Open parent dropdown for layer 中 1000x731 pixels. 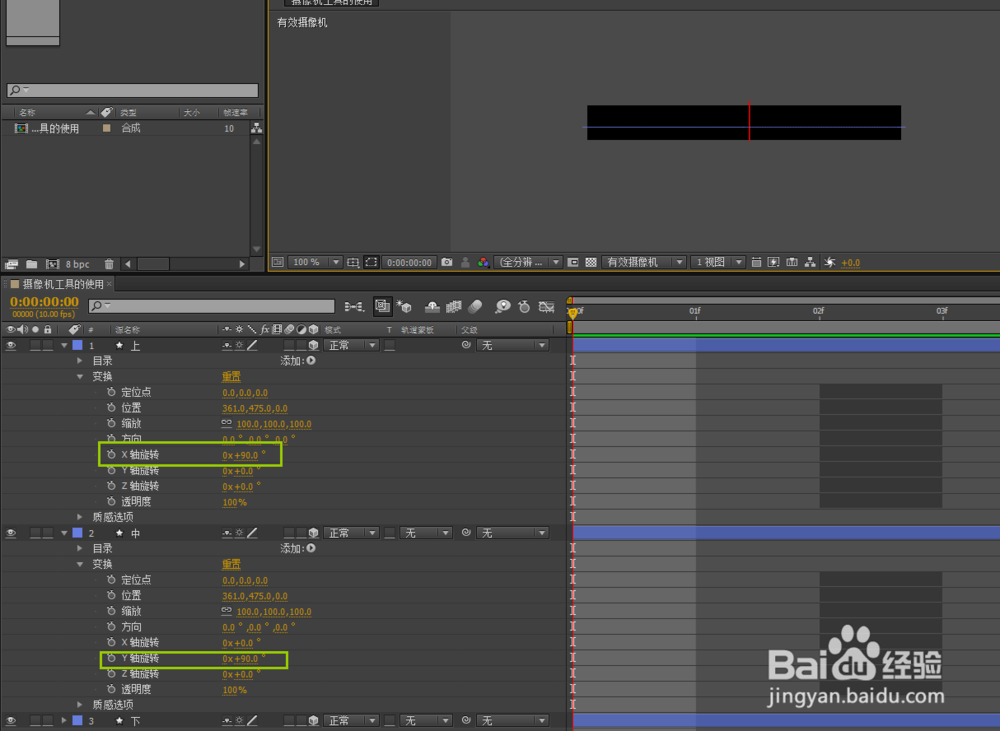pyautogui.click(x=512, y=533)
